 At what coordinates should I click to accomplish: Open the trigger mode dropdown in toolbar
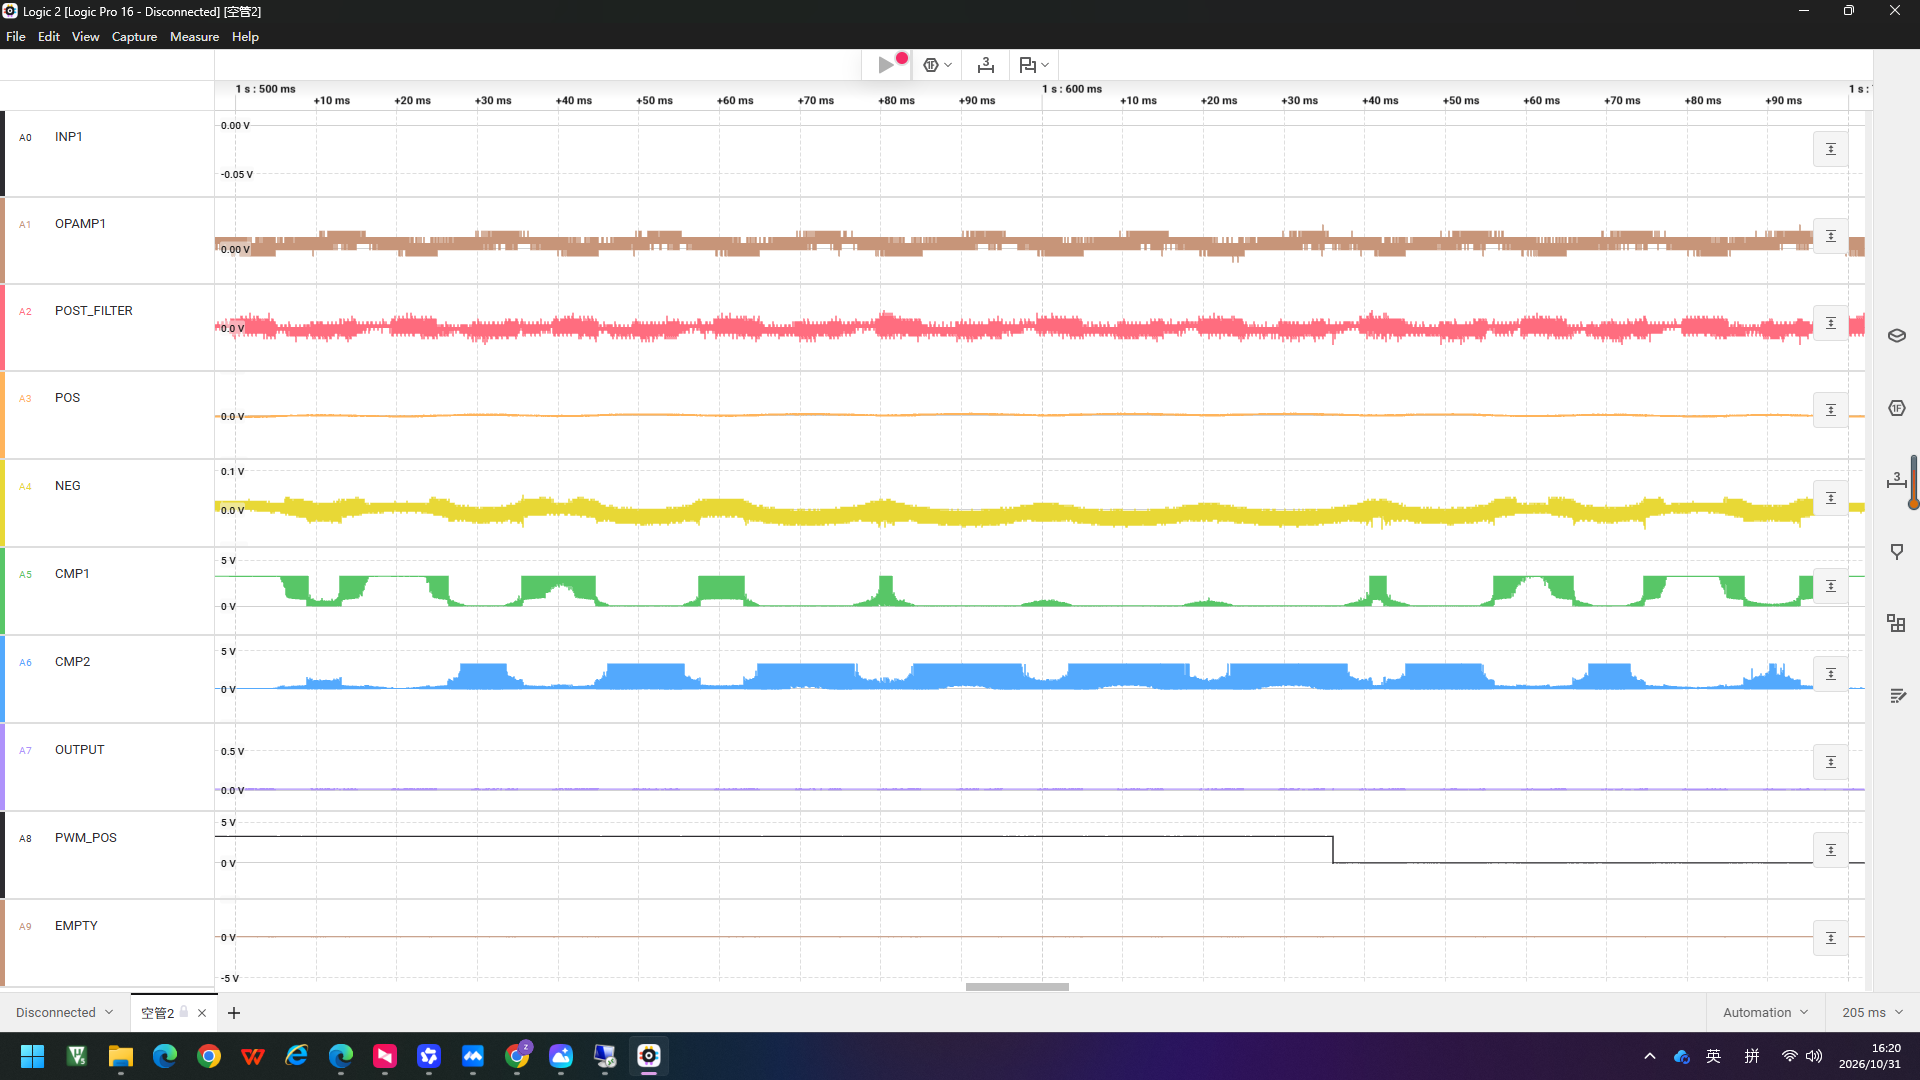tap(937, 65)
